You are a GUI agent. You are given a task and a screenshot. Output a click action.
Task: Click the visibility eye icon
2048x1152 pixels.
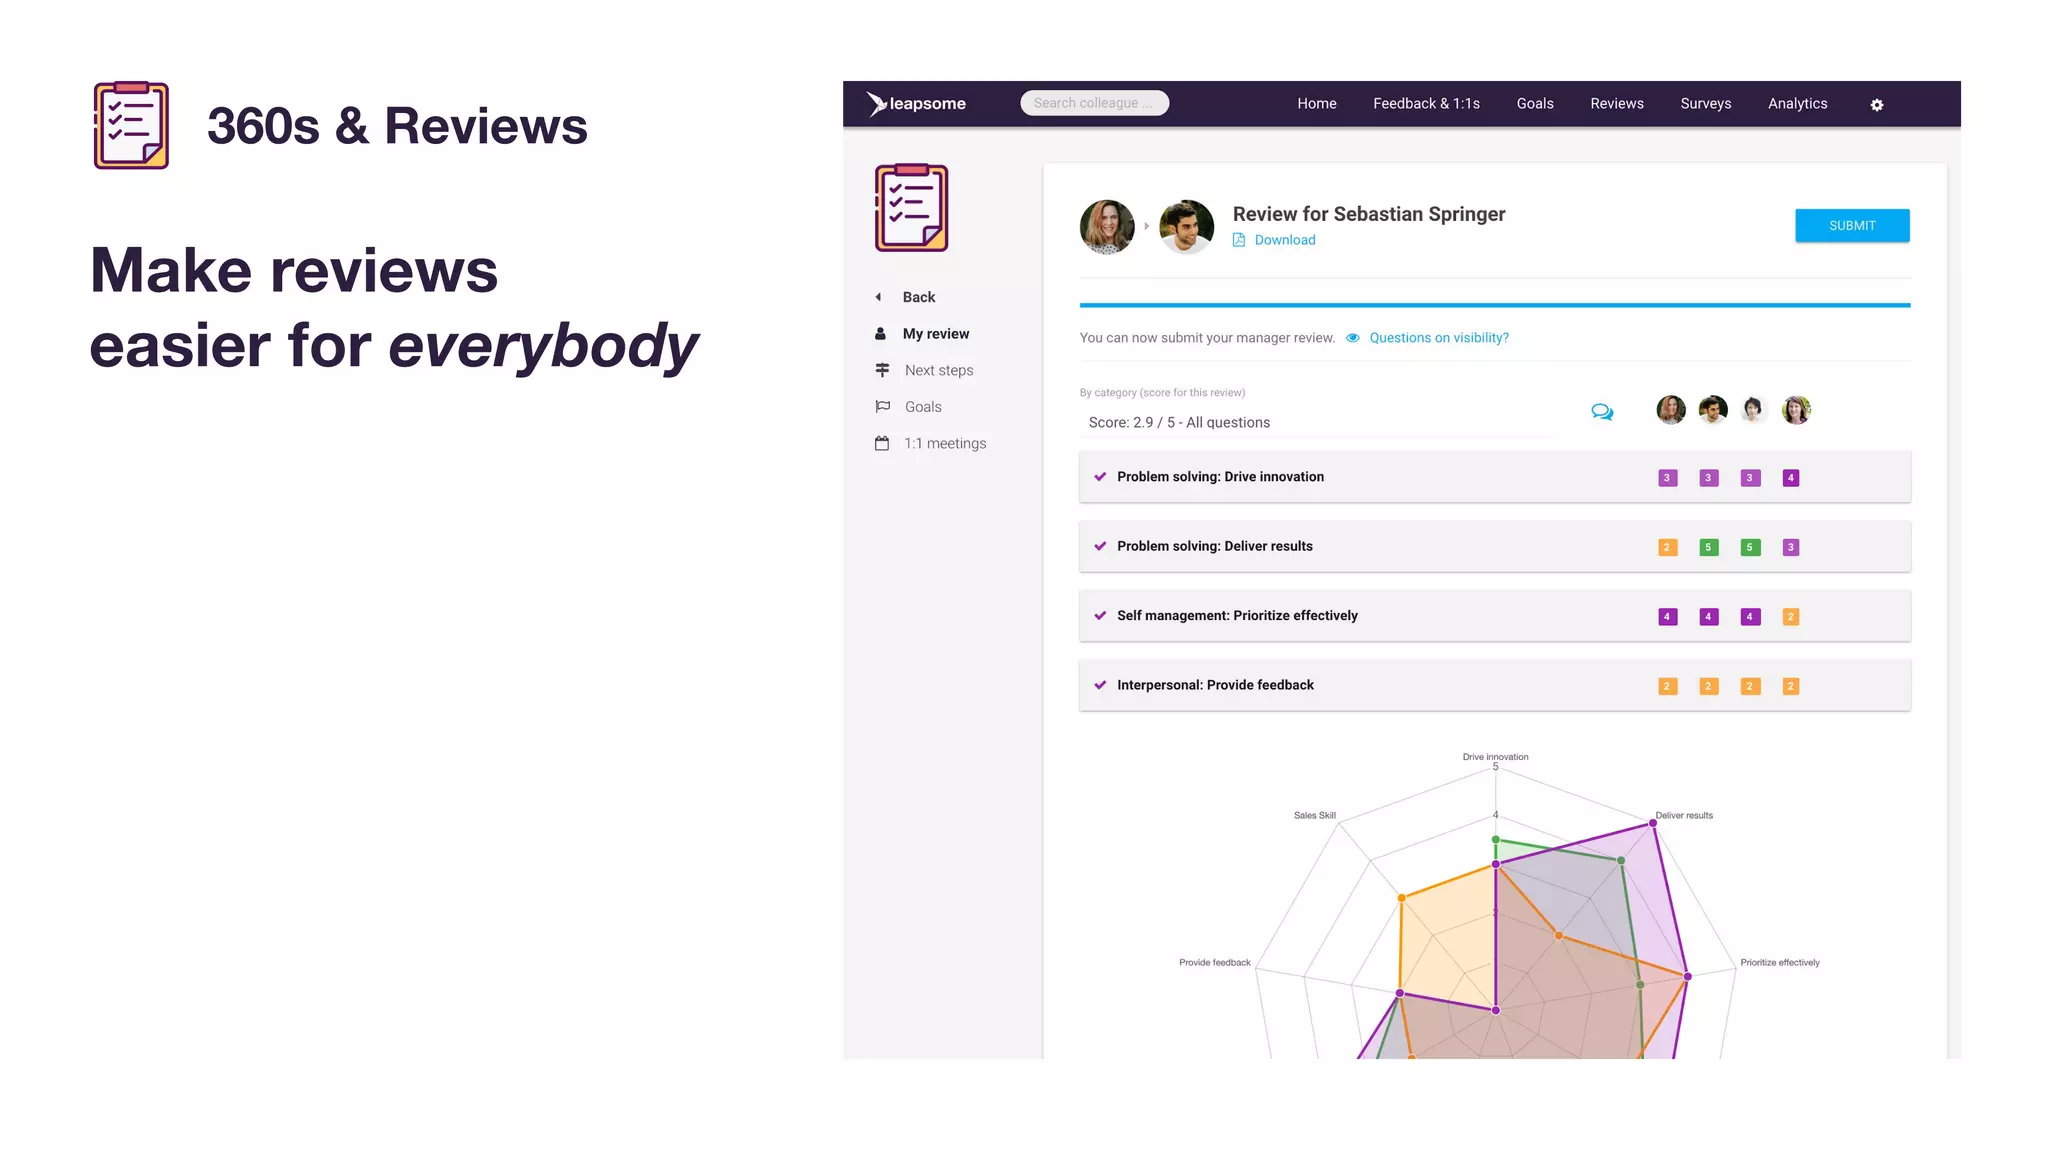1352,338
